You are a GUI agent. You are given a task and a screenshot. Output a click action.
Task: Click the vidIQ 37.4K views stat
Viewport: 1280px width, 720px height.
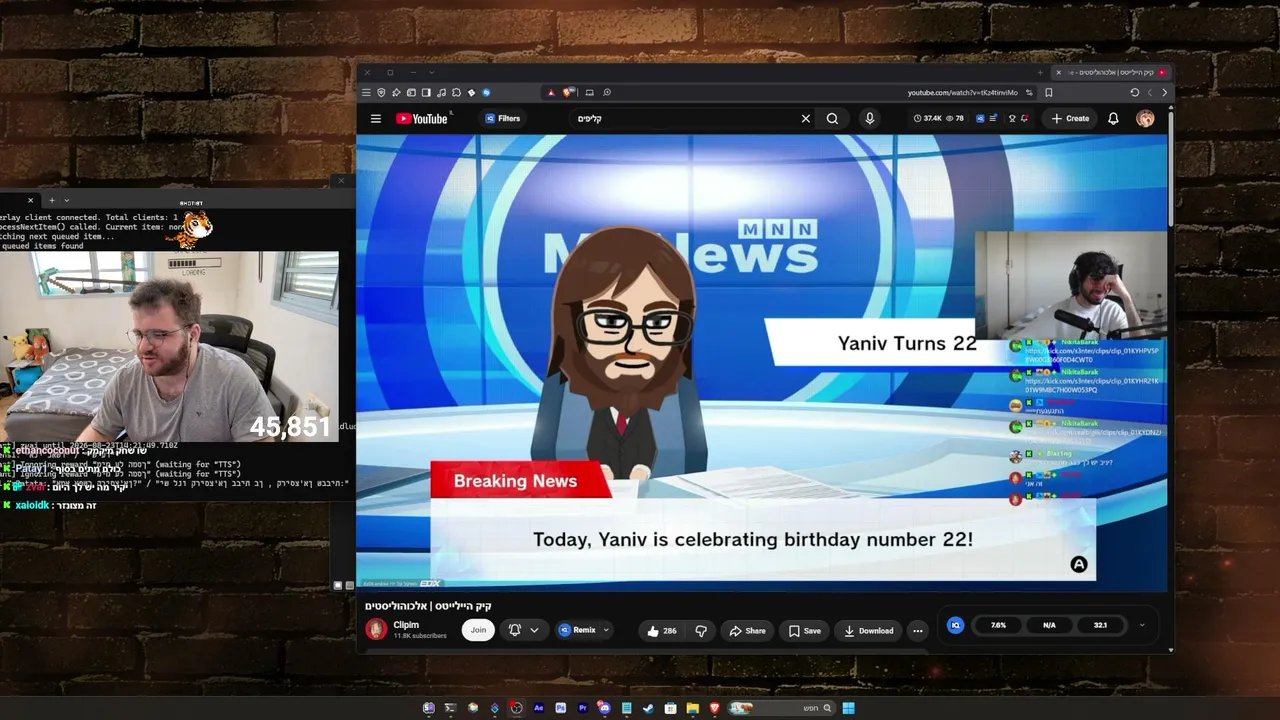[x=927, y=119]
